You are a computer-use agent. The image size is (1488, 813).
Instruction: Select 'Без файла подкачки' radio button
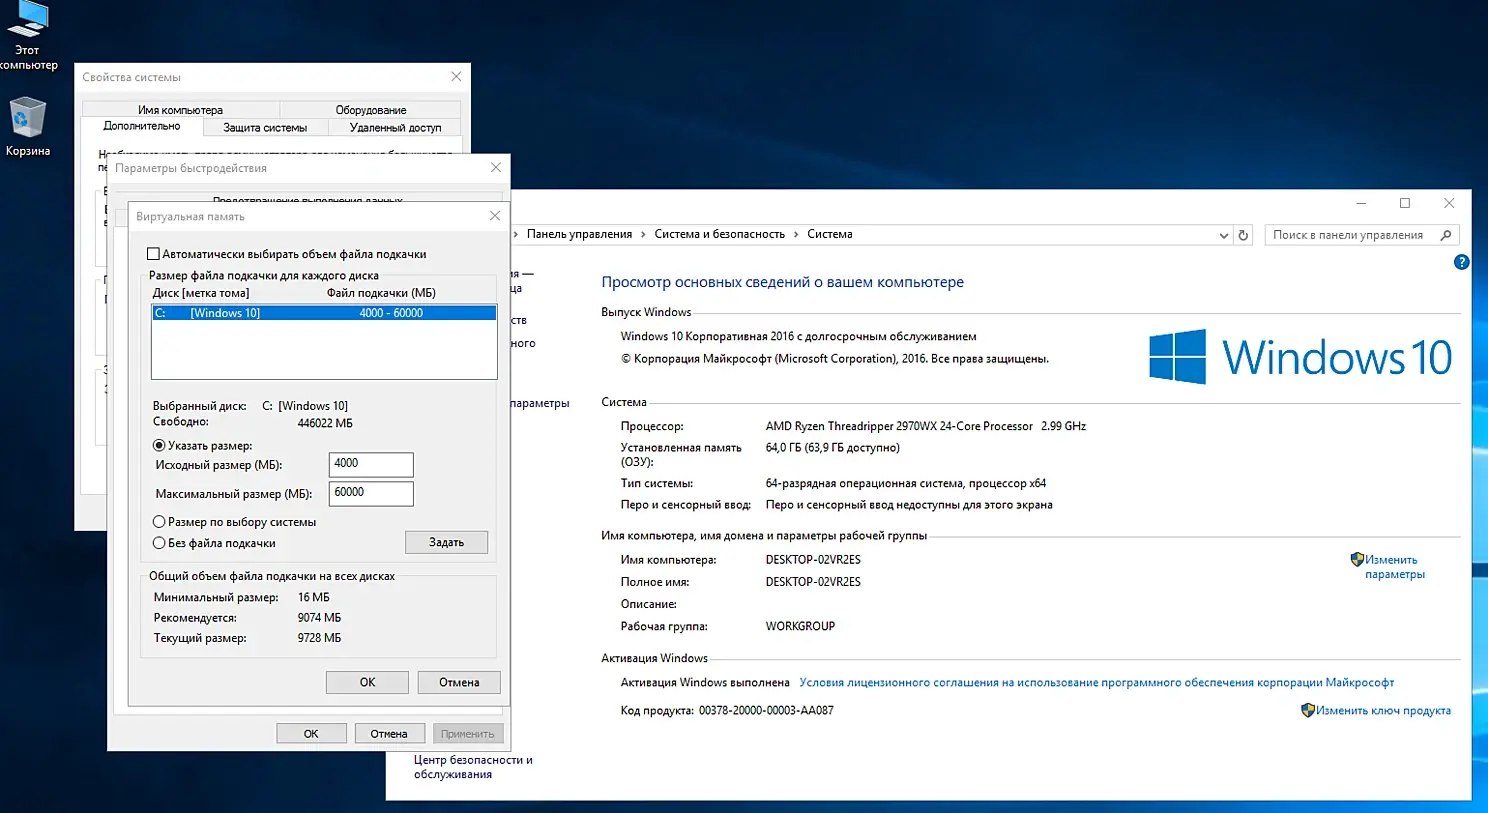[x=159, y=543]
